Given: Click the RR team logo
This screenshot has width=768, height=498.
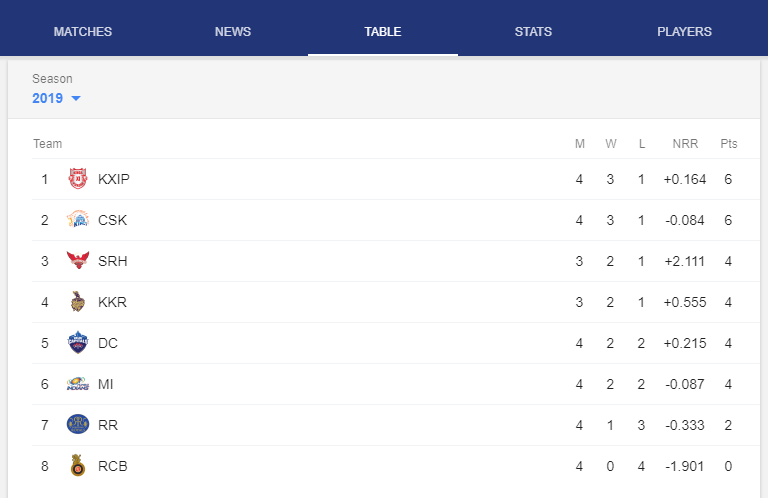Looking at the screenshot, I should [78, 425].
